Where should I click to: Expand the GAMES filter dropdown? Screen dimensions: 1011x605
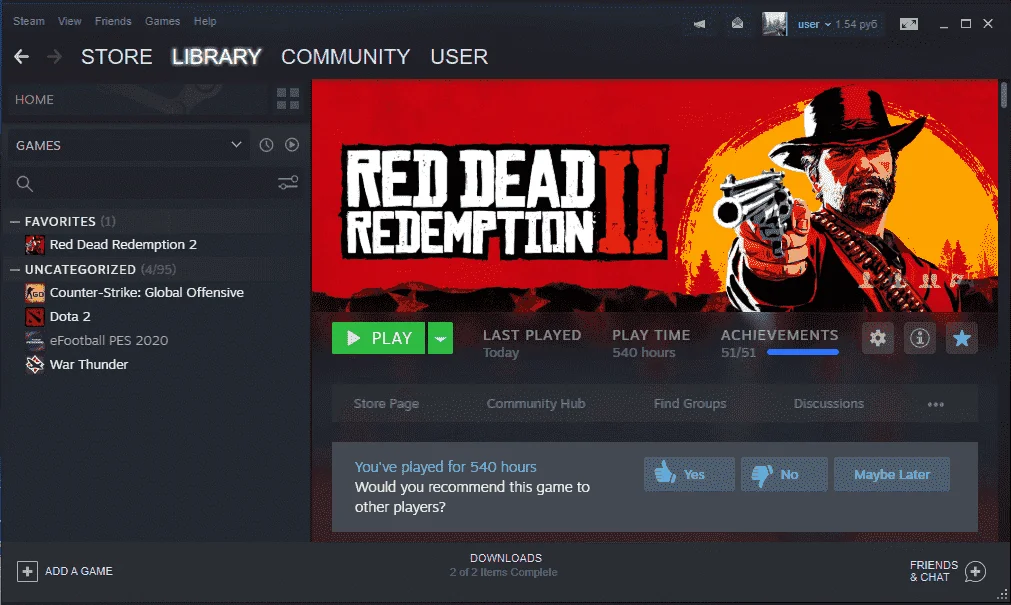[128, 145]
